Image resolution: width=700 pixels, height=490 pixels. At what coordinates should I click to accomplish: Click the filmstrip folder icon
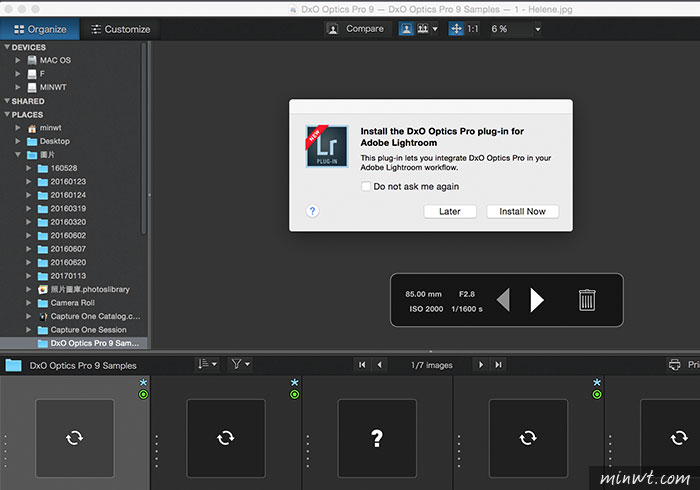tap(13, 365)
